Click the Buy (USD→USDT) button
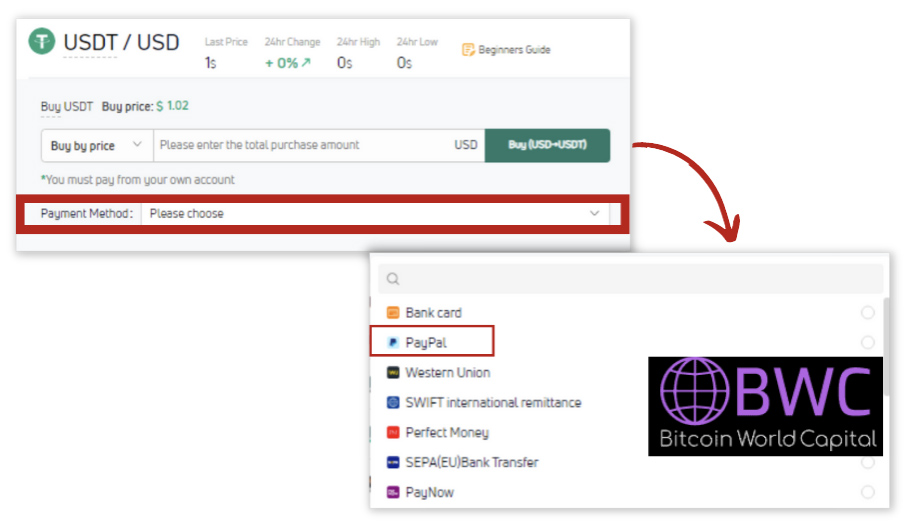Image resolution: width=911 pixels, height=528 pixels. [x=547, y=145]
